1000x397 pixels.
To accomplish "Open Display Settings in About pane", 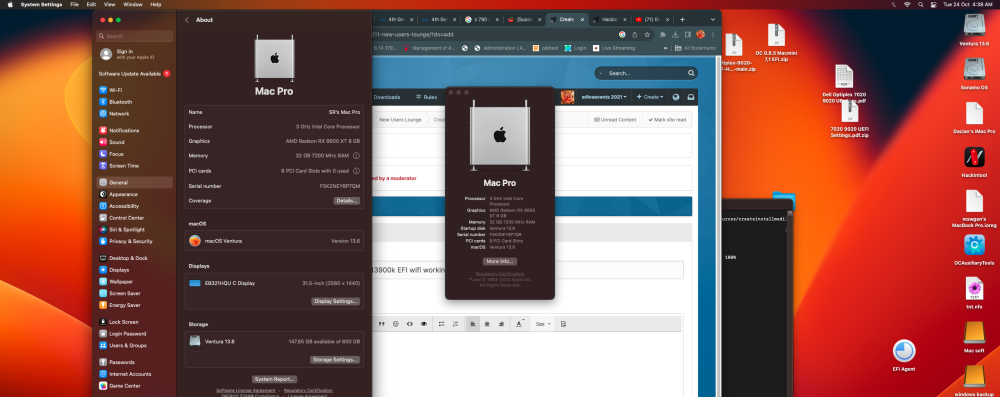I will point(335,301).
